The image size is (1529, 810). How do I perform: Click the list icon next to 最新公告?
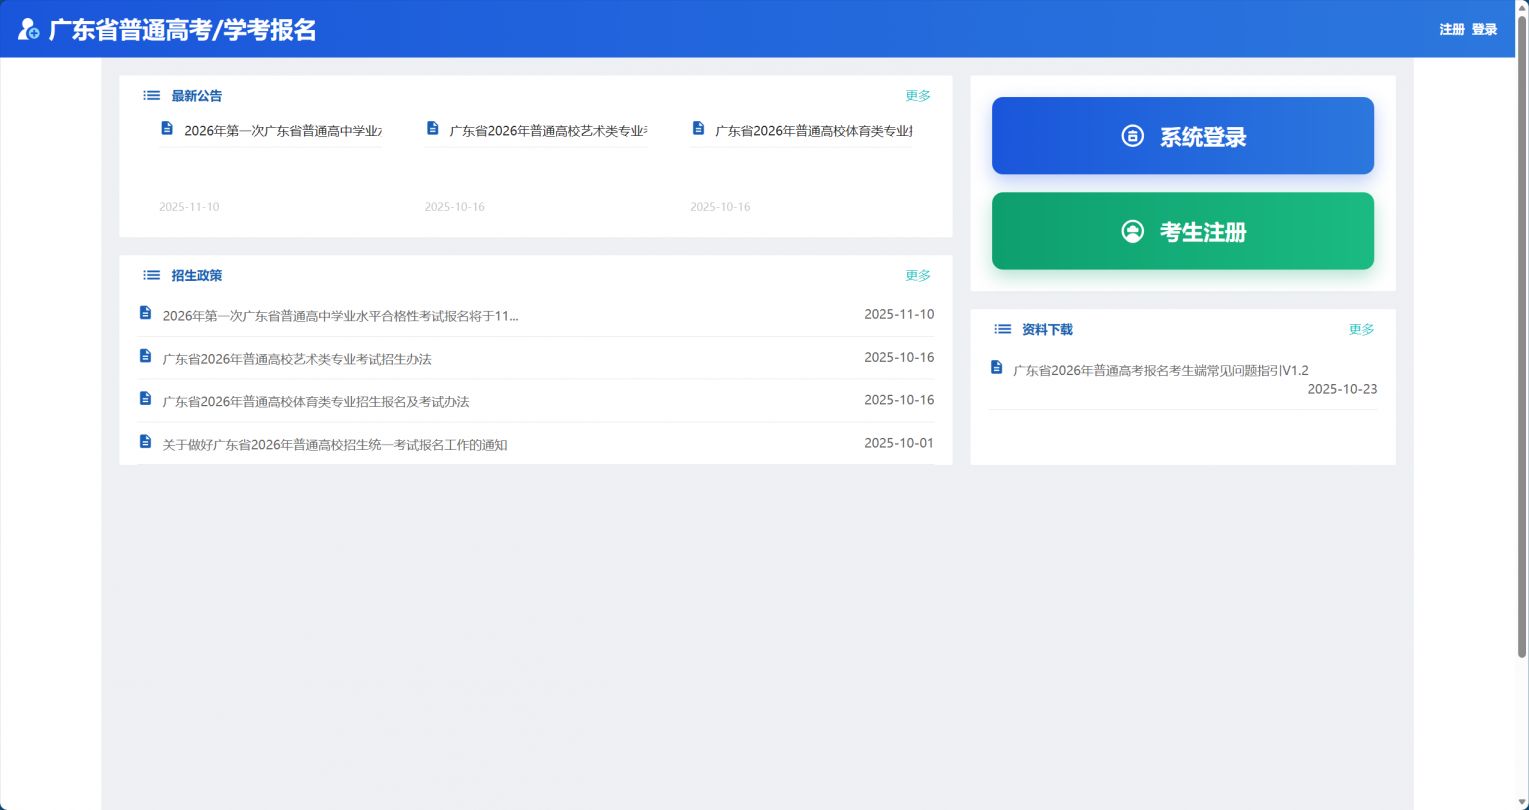coord(151,96)
